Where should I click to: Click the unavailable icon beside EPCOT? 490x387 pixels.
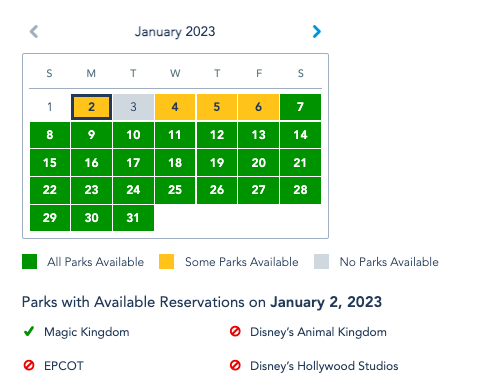pyautogui.click(x=29, y=365)
